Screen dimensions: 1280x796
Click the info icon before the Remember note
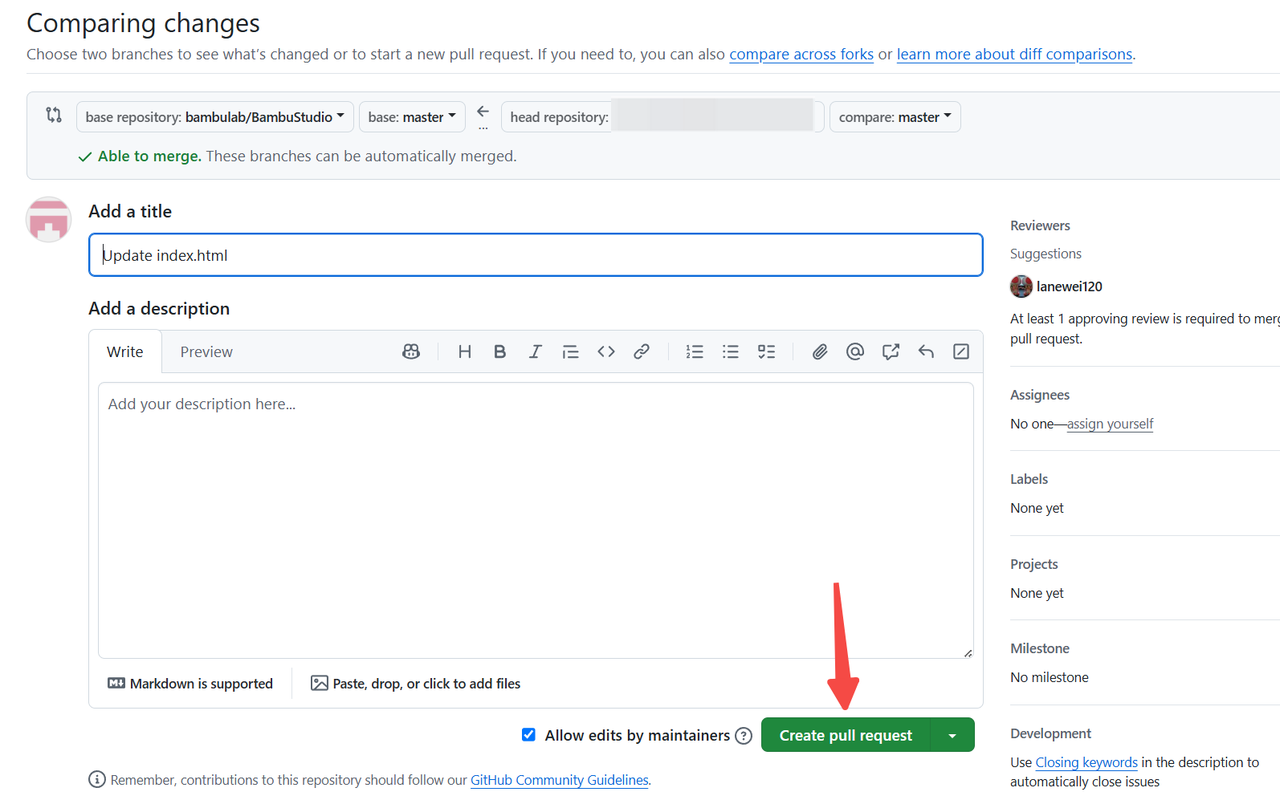(97, 779)
